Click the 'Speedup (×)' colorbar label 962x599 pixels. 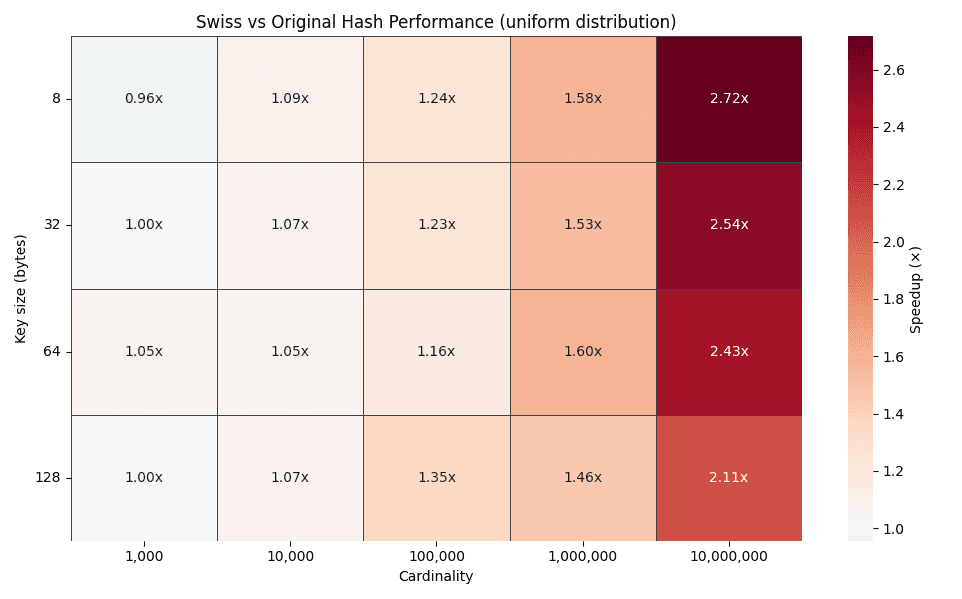(x=916, y=289)
